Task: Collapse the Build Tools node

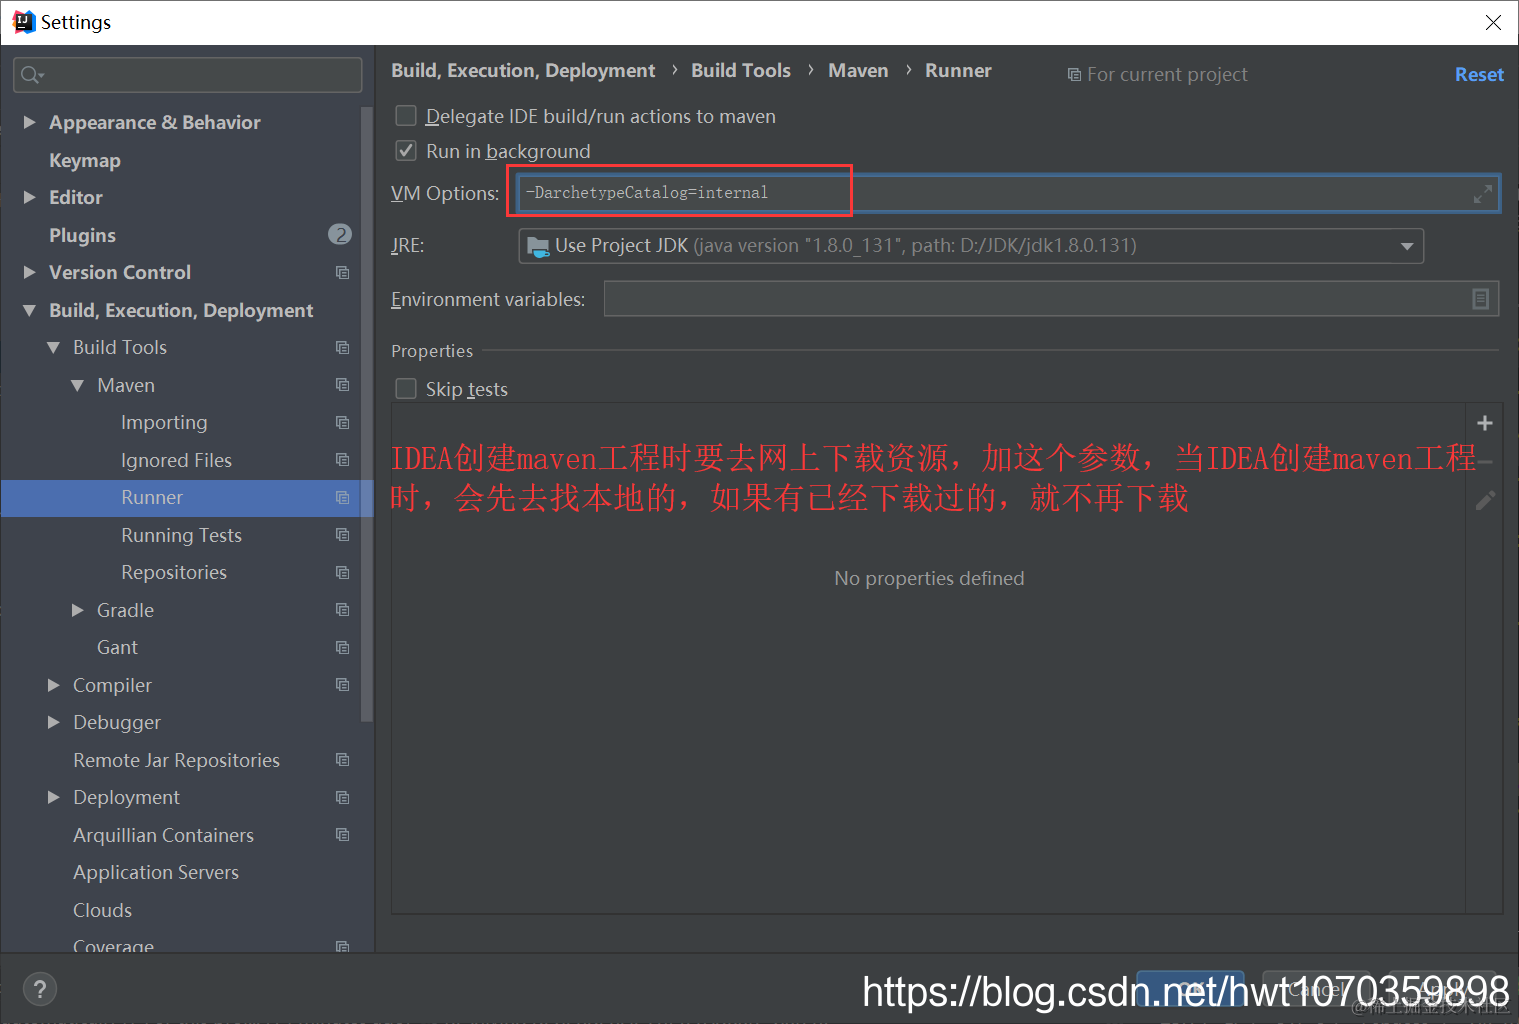Action: click(53, 347)
